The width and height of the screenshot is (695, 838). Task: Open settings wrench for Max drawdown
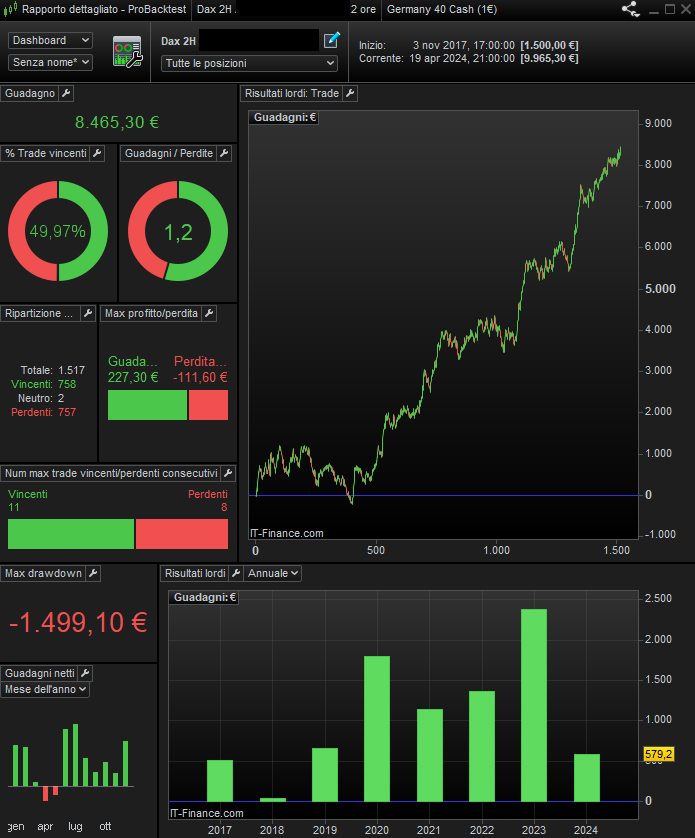[93, 573]
